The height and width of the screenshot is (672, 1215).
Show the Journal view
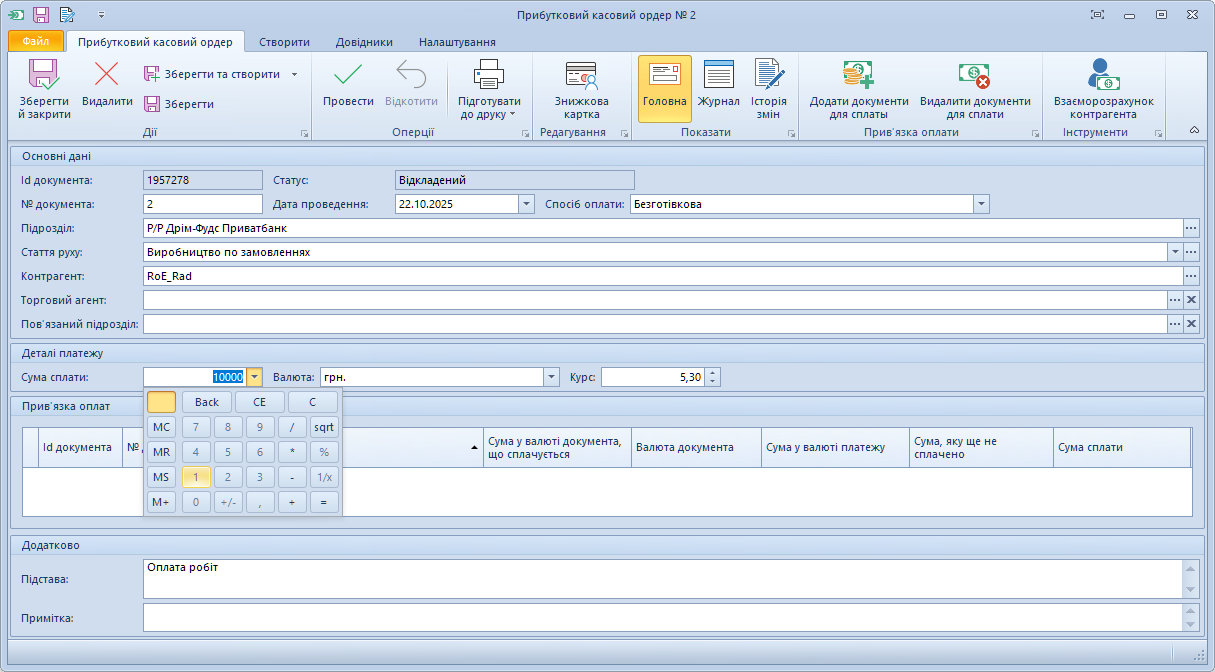[718, 76]
